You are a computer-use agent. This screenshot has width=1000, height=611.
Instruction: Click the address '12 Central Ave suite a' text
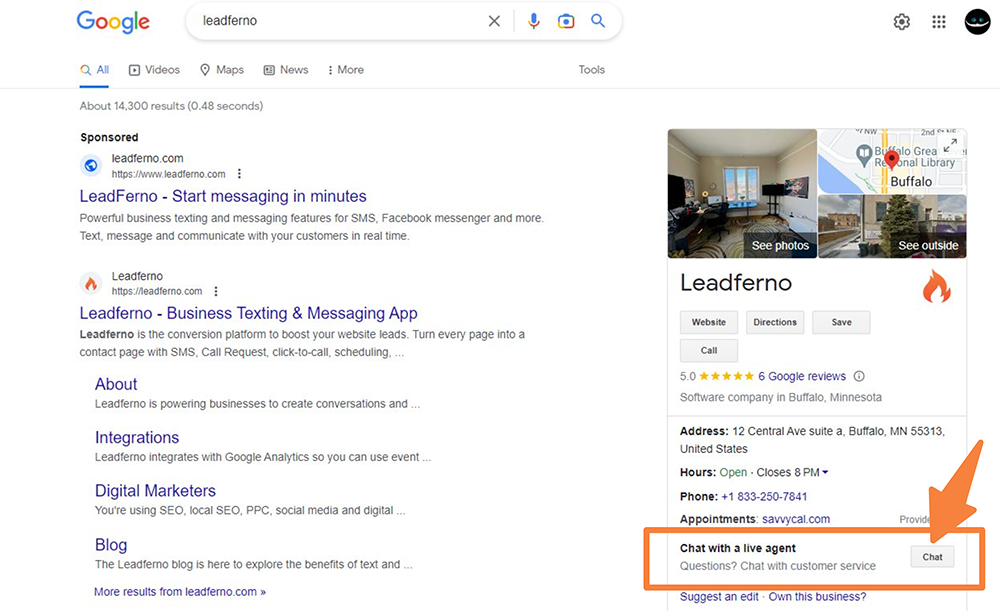[x=787, y=431]
